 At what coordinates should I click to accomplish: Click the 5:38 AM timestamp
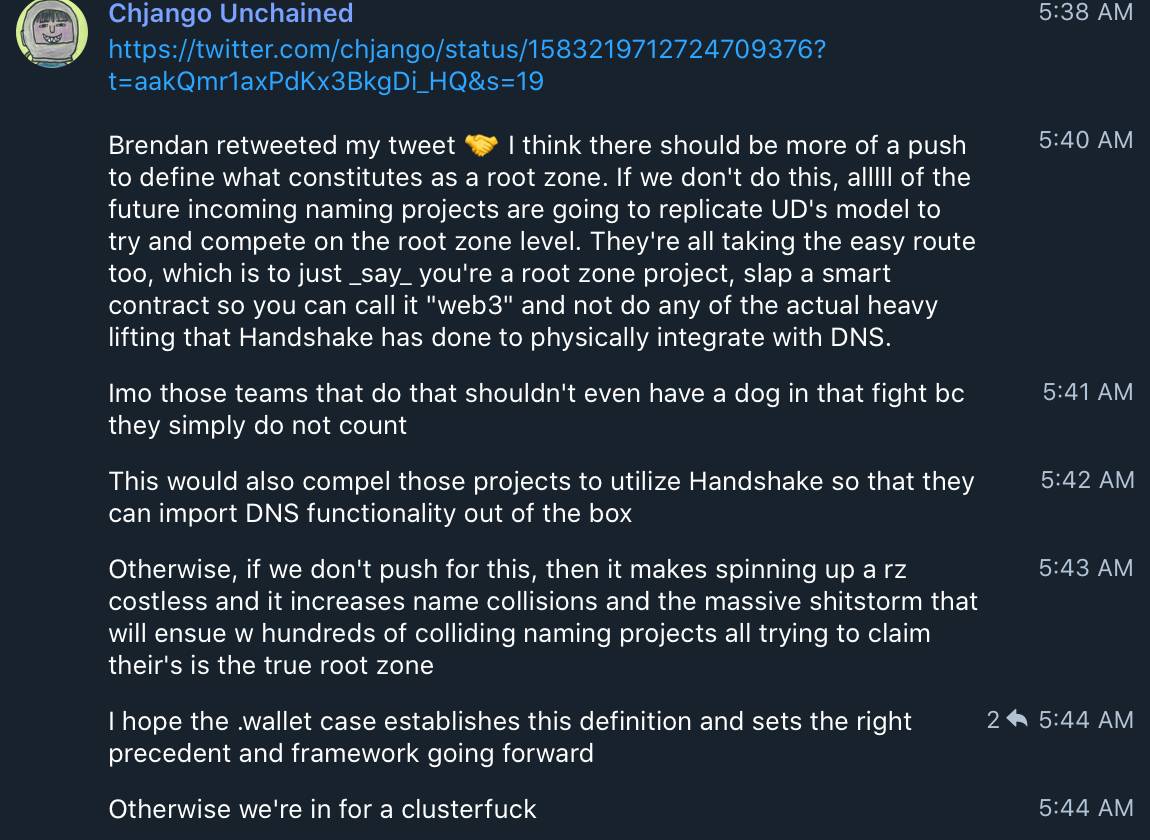(x=1086, y=13)
